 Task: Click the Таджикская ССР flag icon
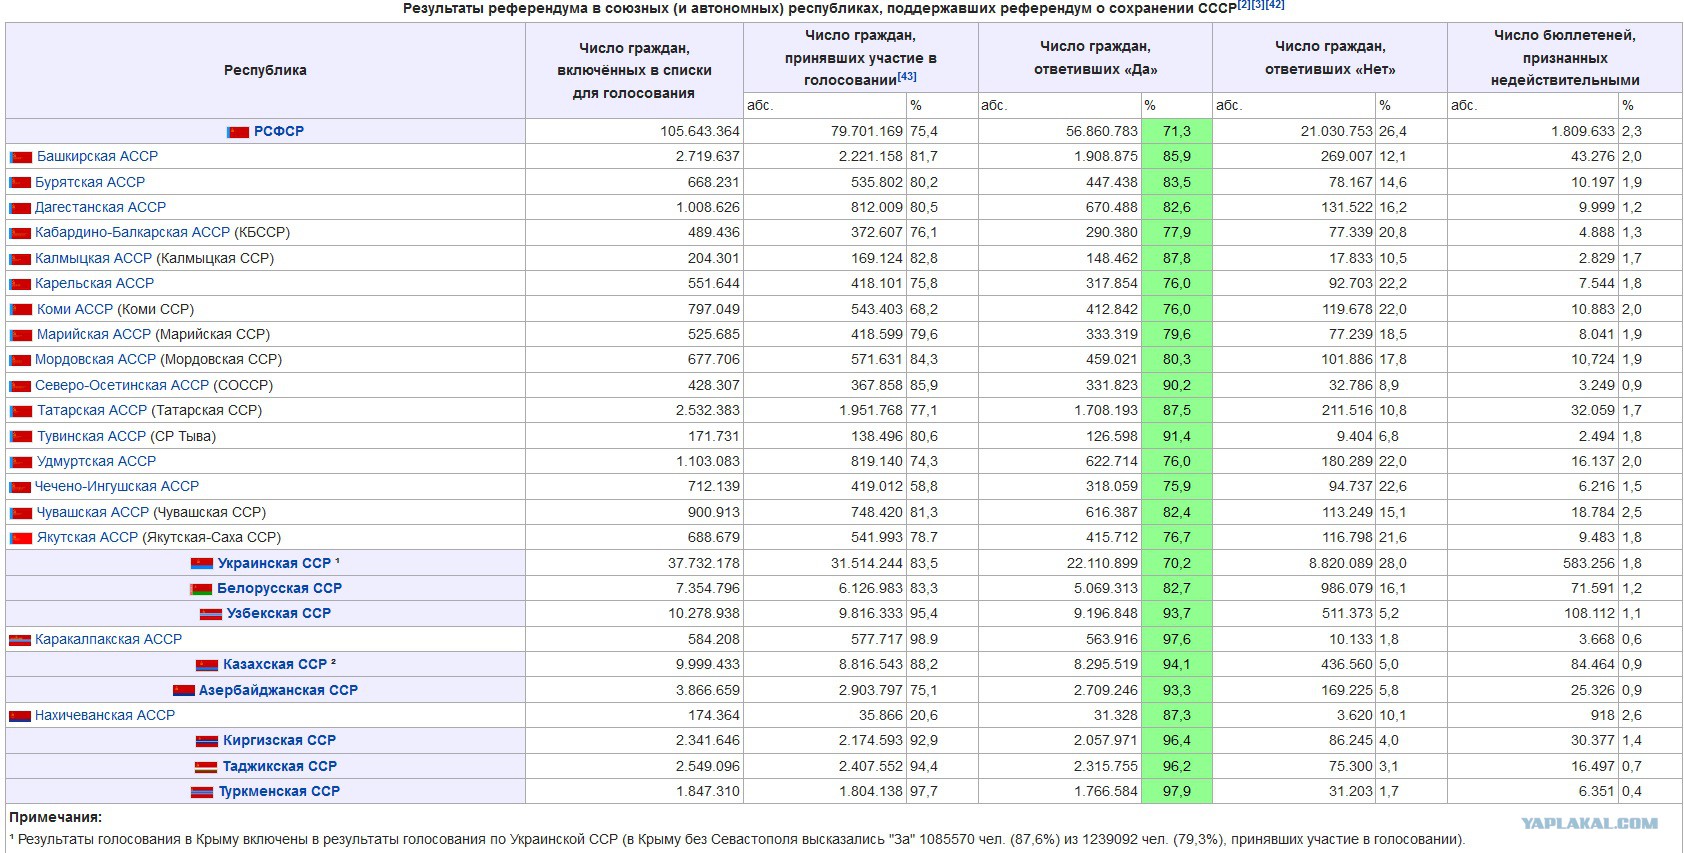tap(206, 767)
